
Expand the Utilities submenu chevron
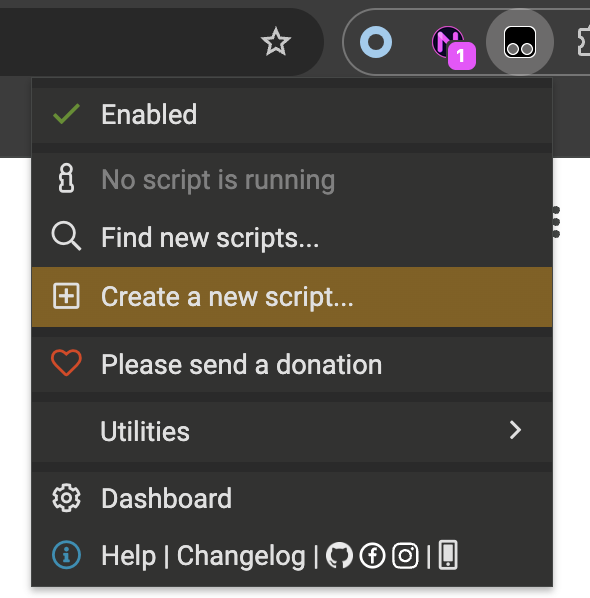515,430
